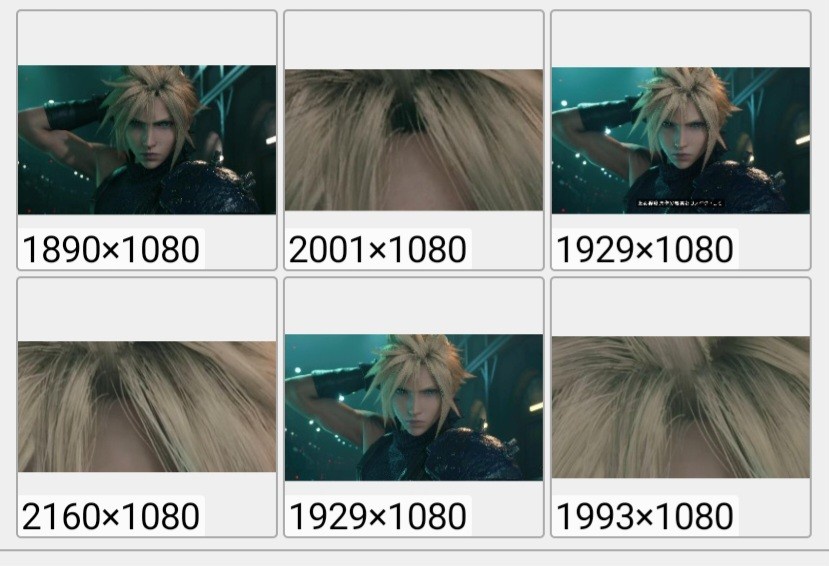Click the 1890×1080 size label

[x=111, y=249]
